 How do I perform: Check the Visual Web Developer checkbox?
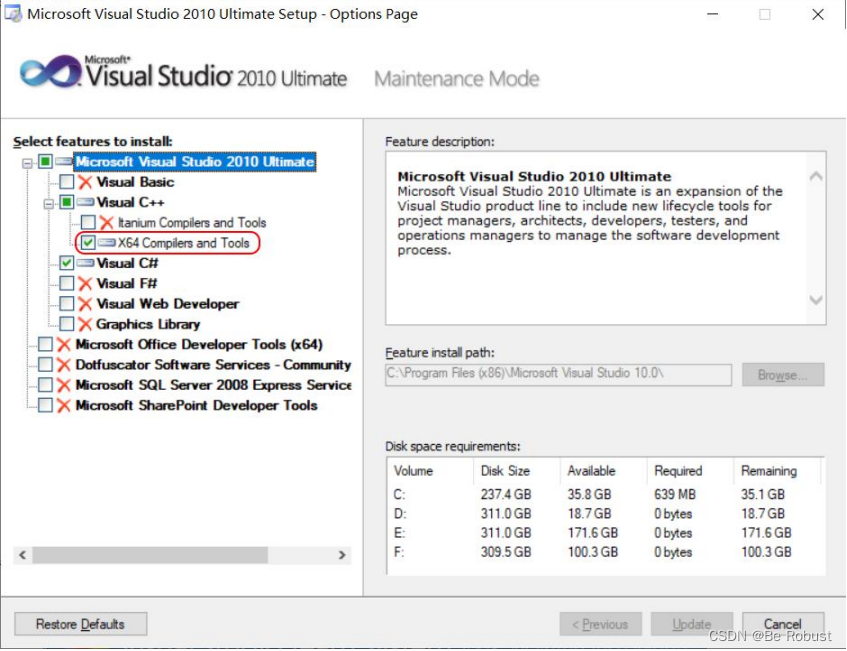point(66,304)
